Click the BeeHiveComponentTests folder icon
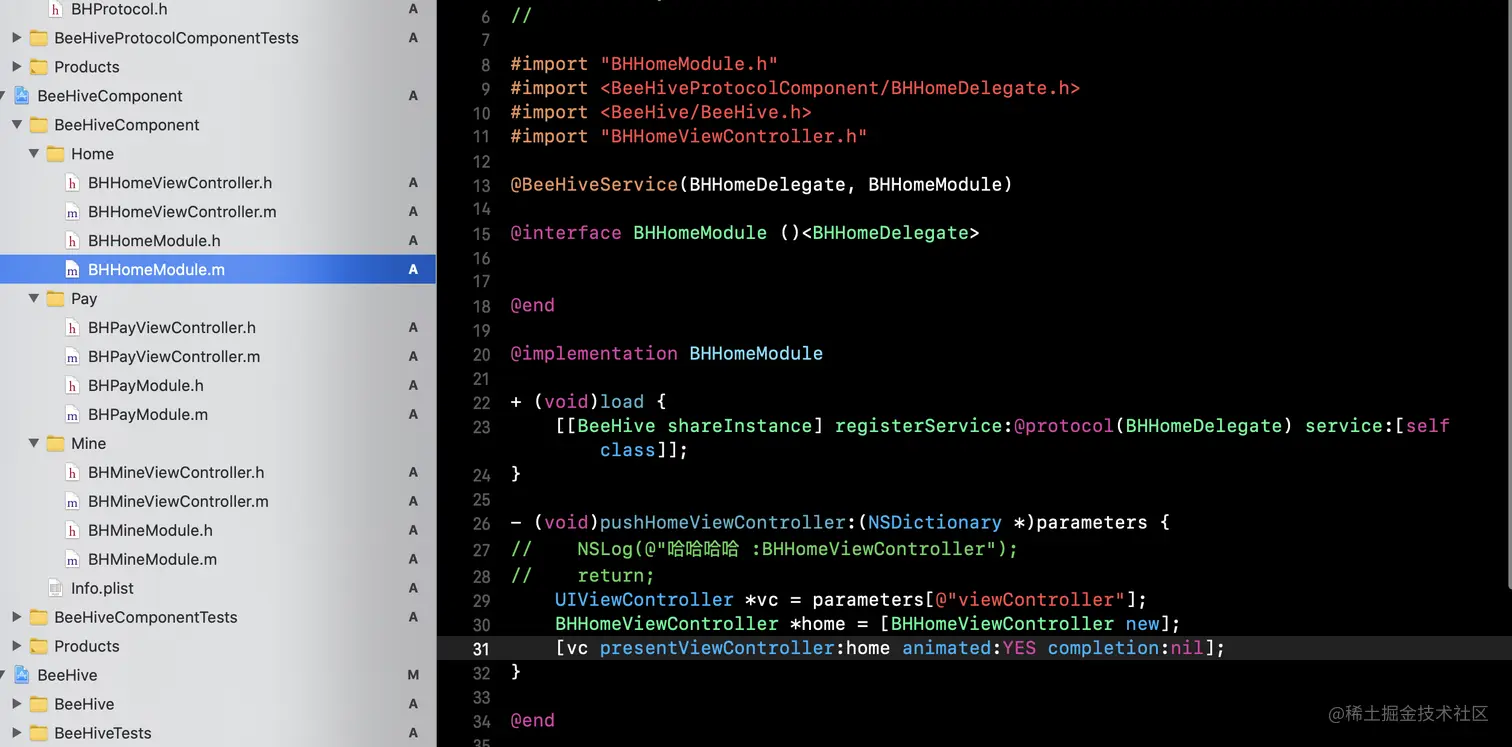Viewport: 1512px width, 747px height. pyautogui.click(x=39, y=617)
